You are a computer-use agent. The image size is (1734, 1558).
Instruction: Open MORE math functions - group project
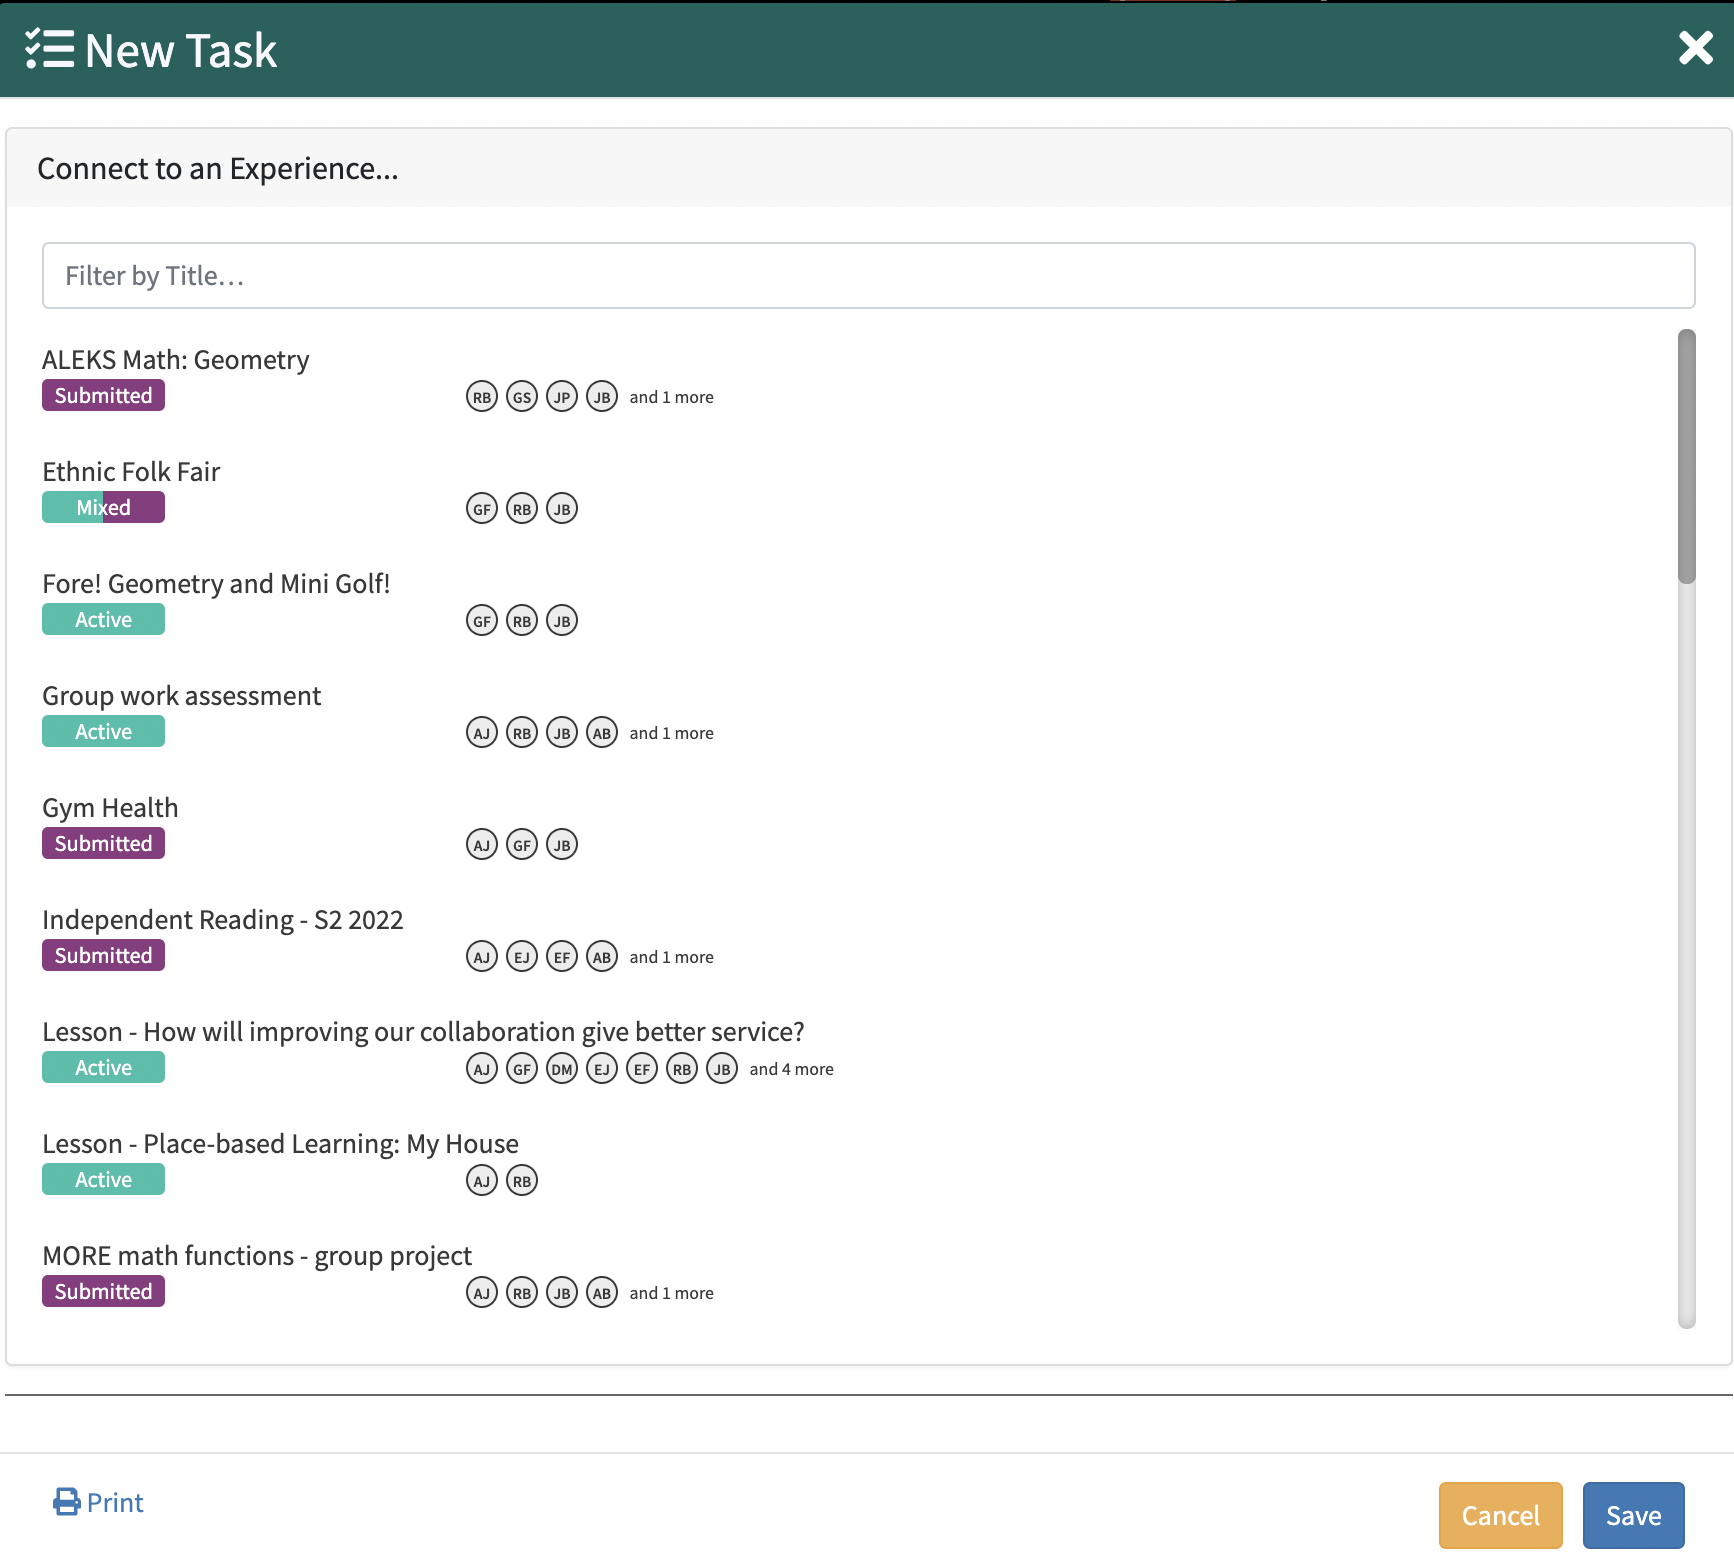(257, 1256)
